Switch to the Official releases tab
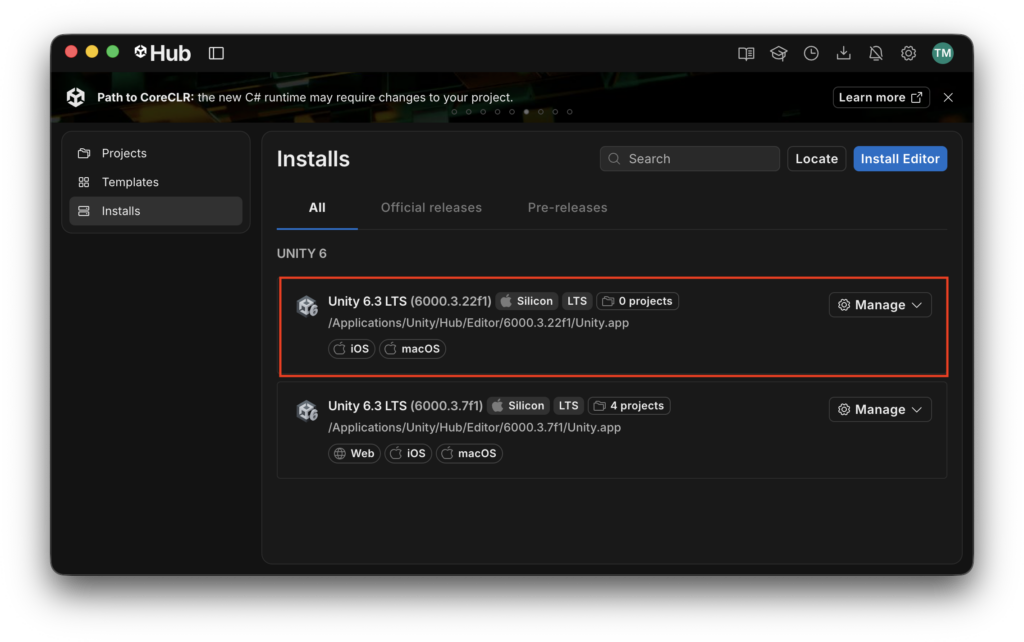1024x642 pixels. pos(431,208)
